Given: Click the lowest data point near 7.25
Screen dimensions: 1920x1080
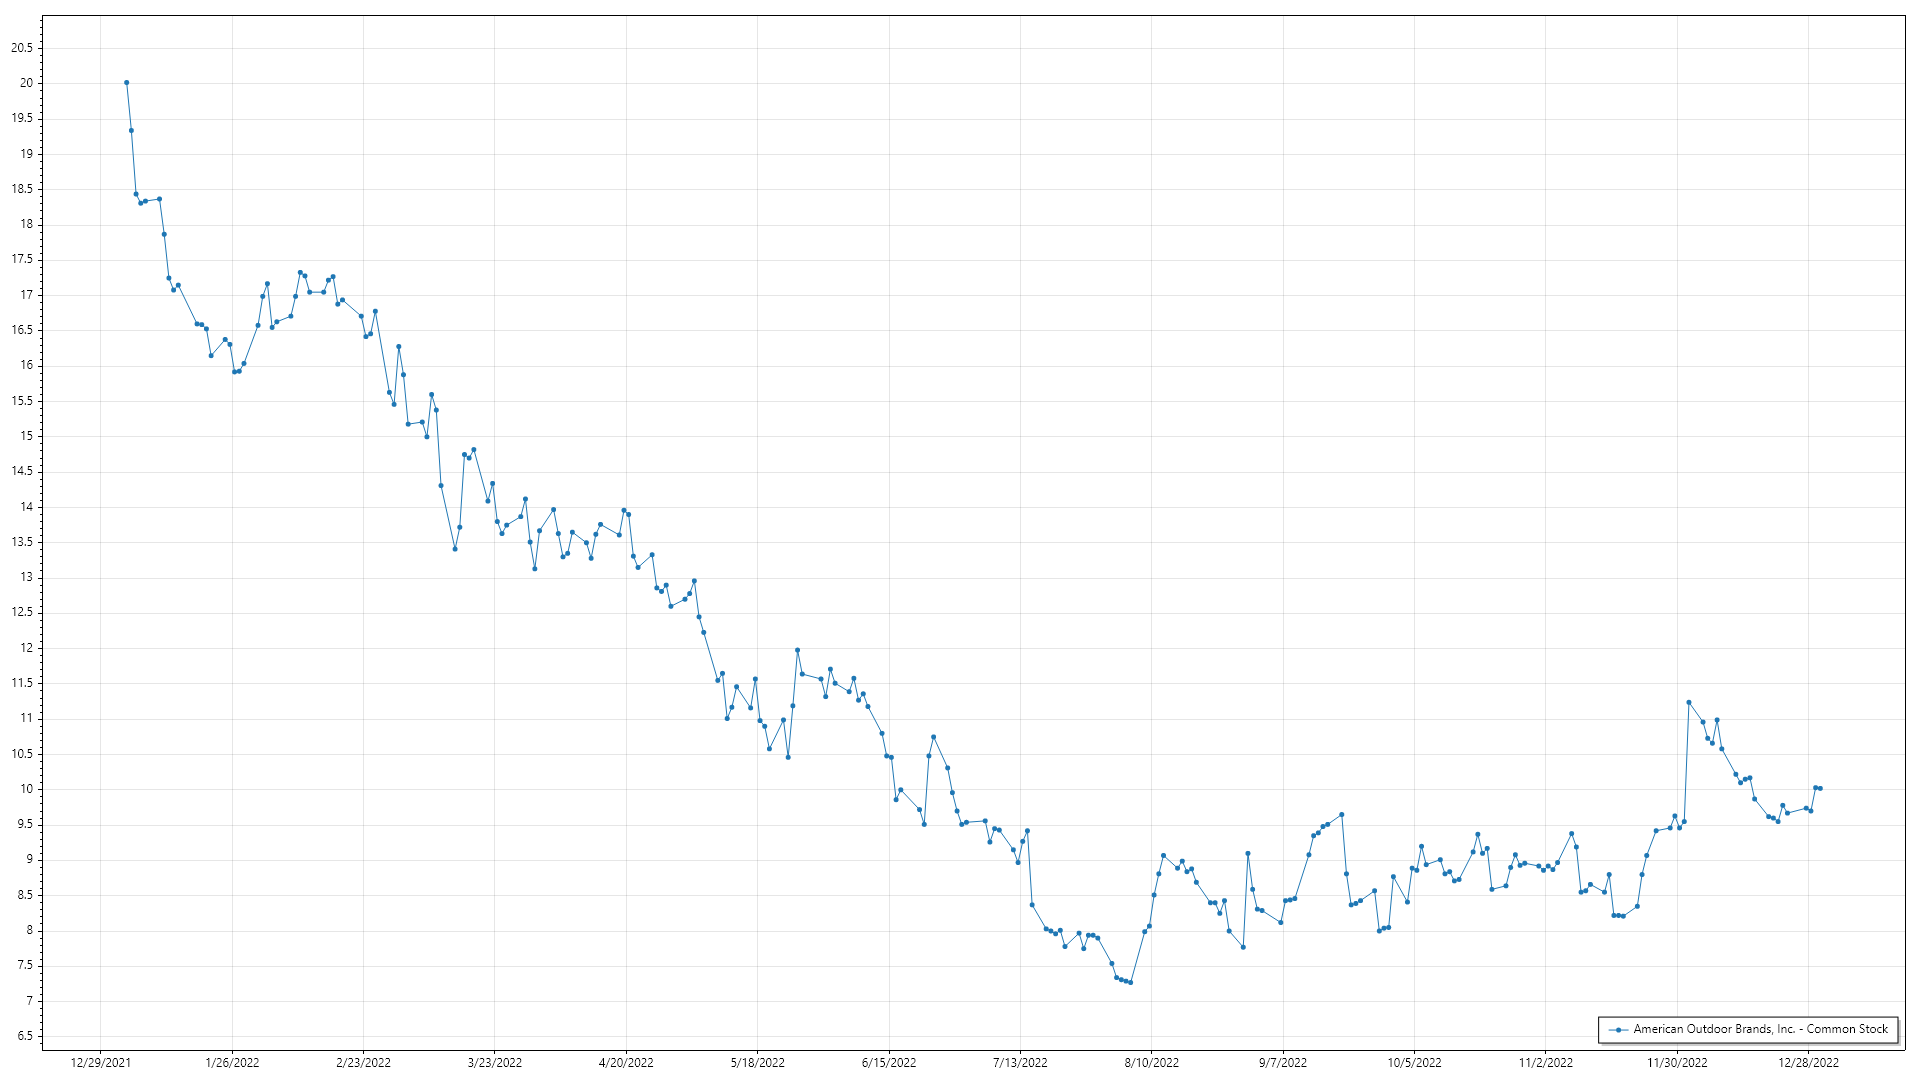Looking at the screenshot, I should pyautogui.click(x=1130, y=983).
